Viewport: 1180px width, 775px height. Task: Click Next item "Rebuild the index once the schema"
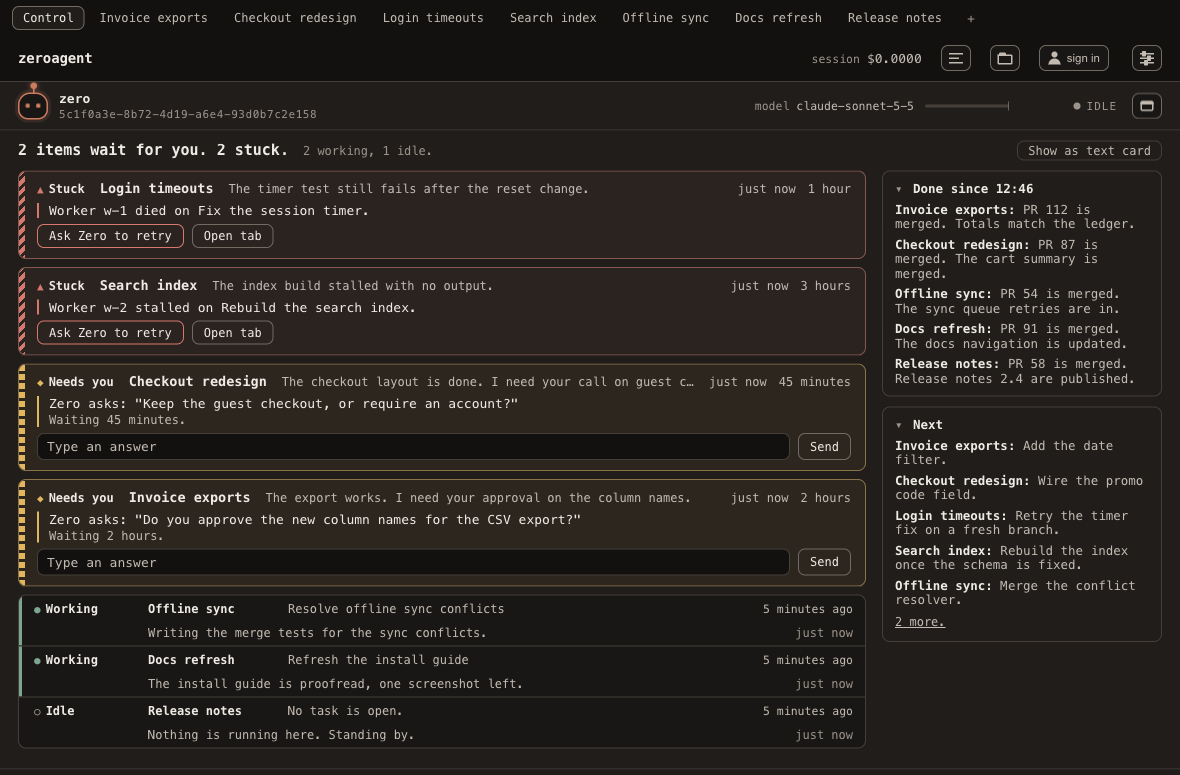[x=1011, y=558]
